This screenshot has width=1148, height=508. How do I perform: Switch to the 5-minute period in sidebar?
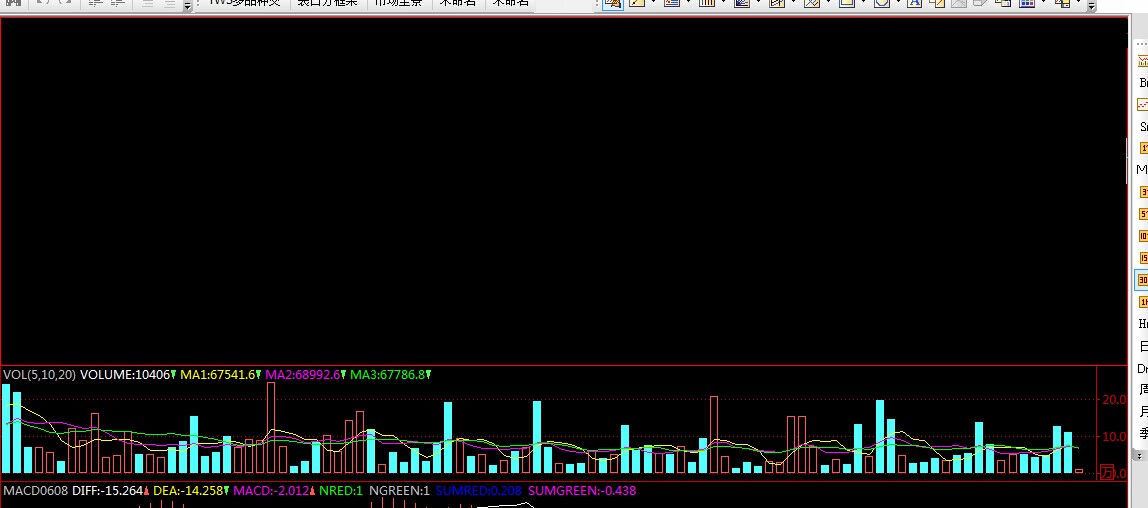click(x=1143, y=214)
